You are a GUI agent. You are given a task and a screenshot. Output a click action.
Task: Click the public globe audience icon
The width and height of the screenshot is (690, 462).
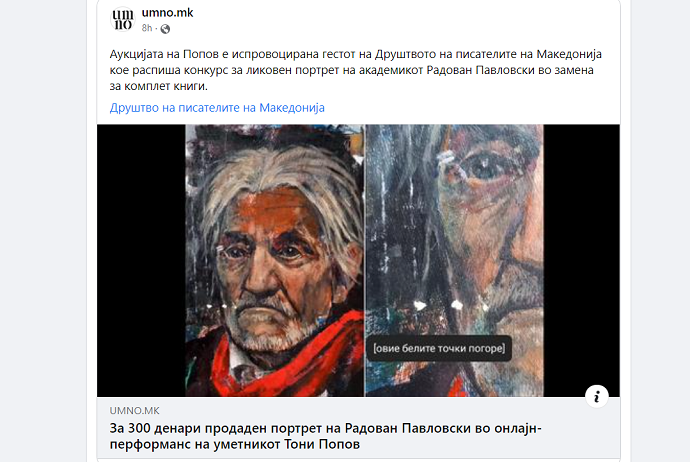[165, 29]
